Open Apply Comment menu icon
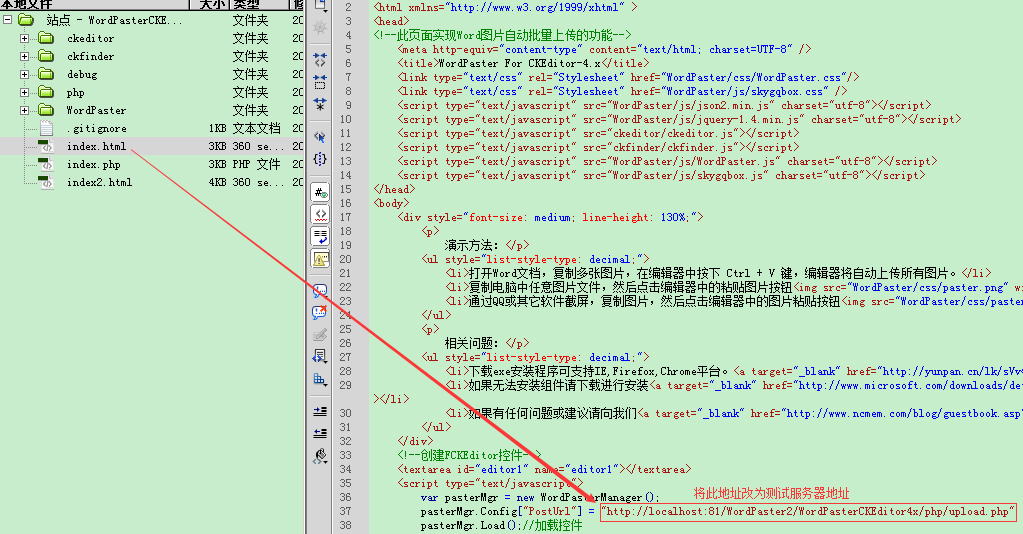Screen dimensions: 1023x534 coord(320,291)
